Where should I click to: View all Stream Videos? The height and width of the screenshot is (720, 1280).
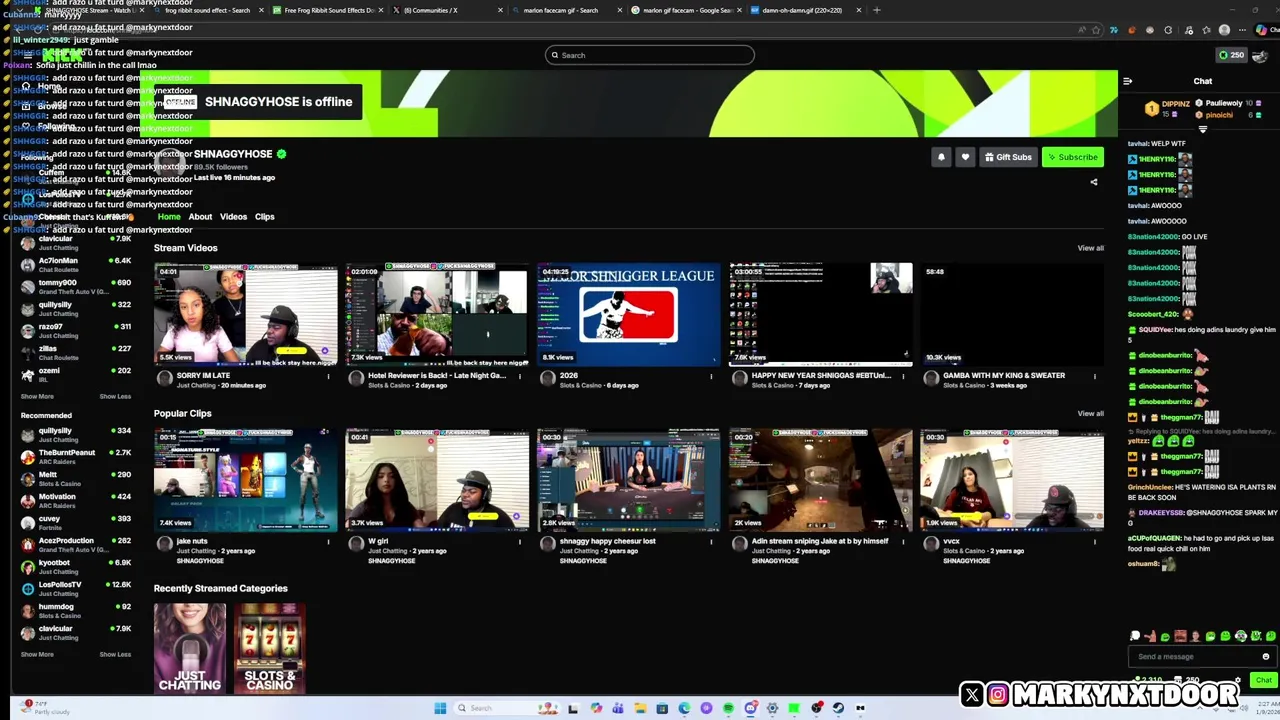(x=1090, y=248)
